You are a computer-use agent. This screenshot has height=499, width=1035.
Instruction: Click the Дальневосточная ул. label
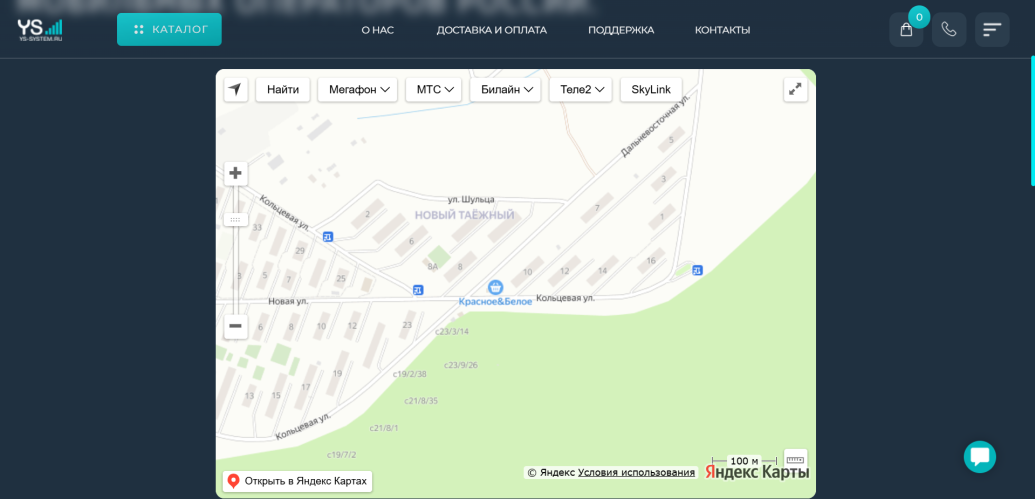coord(655,125)
